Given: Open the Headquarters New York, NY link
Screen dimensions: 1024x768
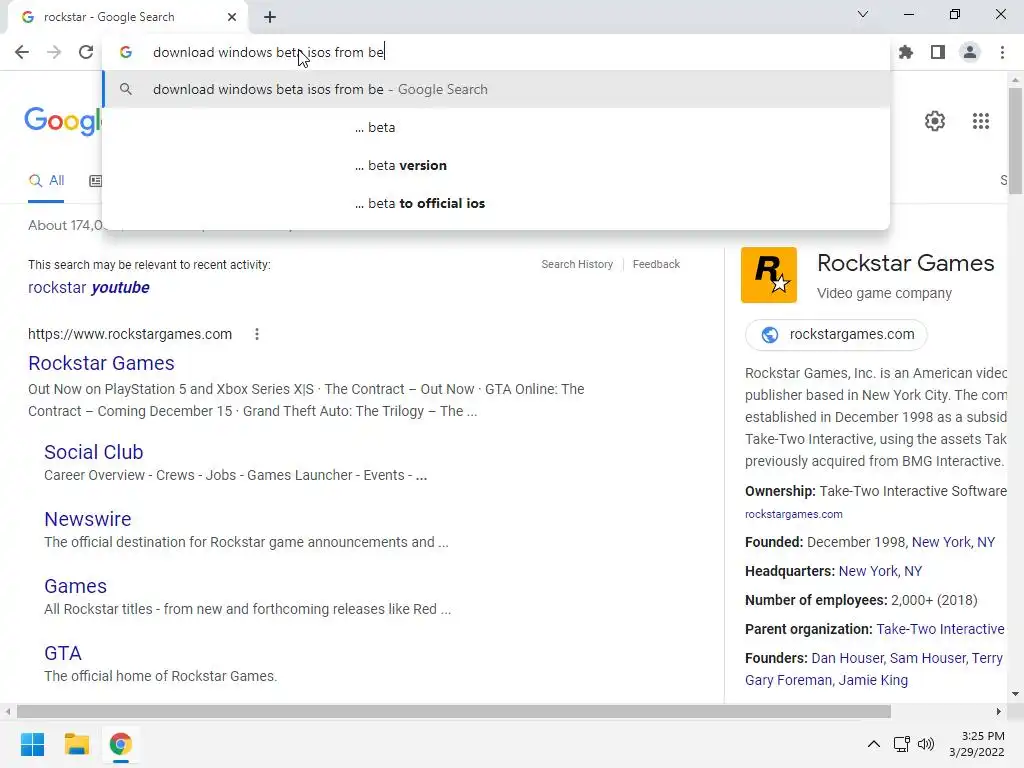Looking at the screenshot, I should point(880,571).
